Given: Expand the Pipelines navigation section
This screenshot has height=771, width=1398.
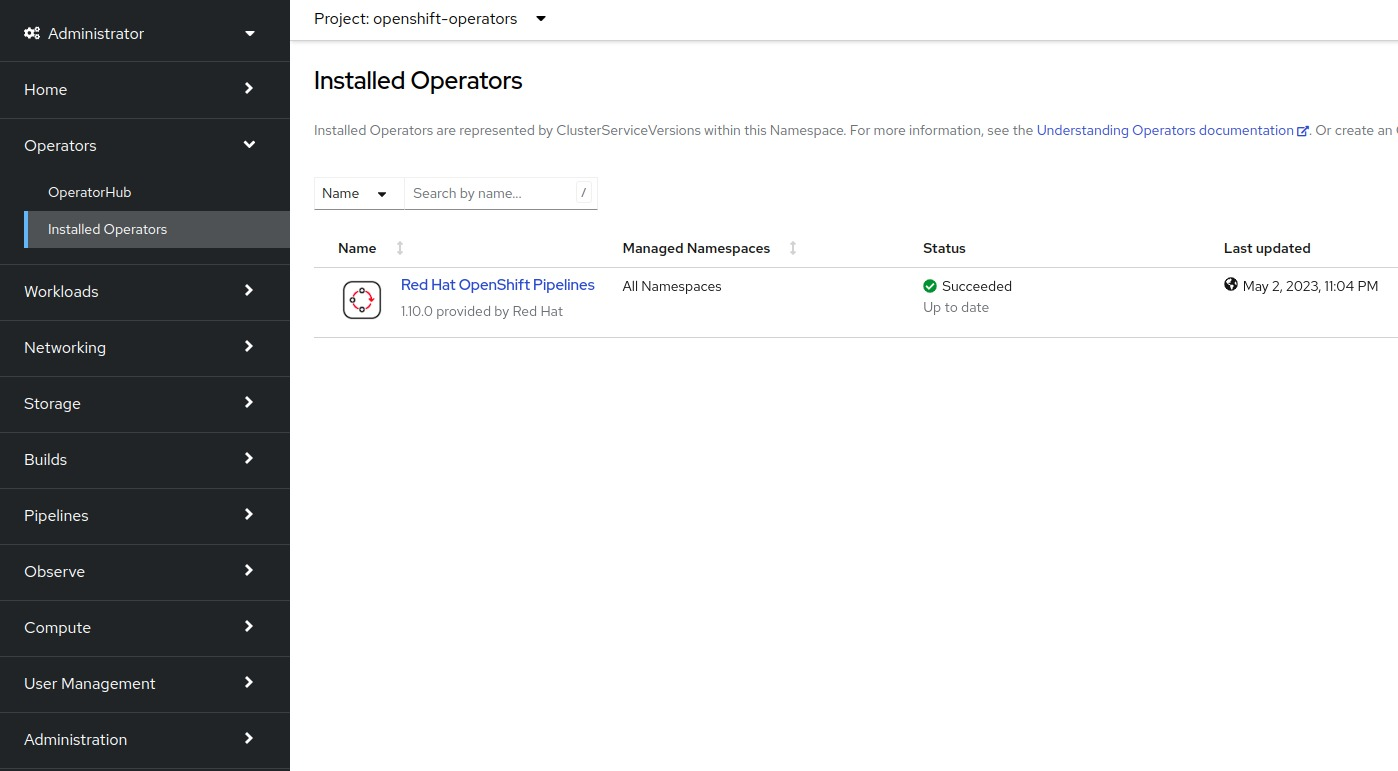Looking at the screenshot, I should click(145, 515).
